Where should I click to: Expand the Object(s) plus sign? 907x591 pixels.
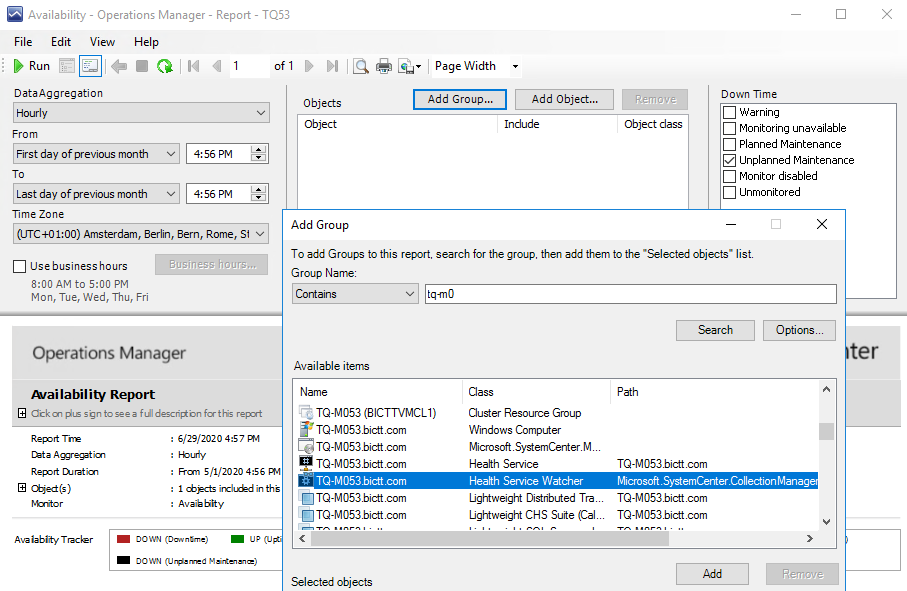[22, 487]
